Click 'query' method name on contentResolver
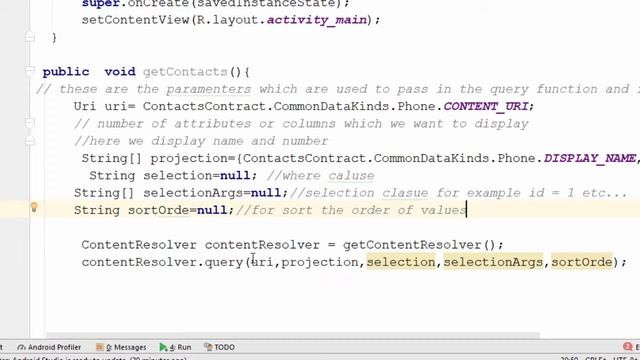 (224, 262)
